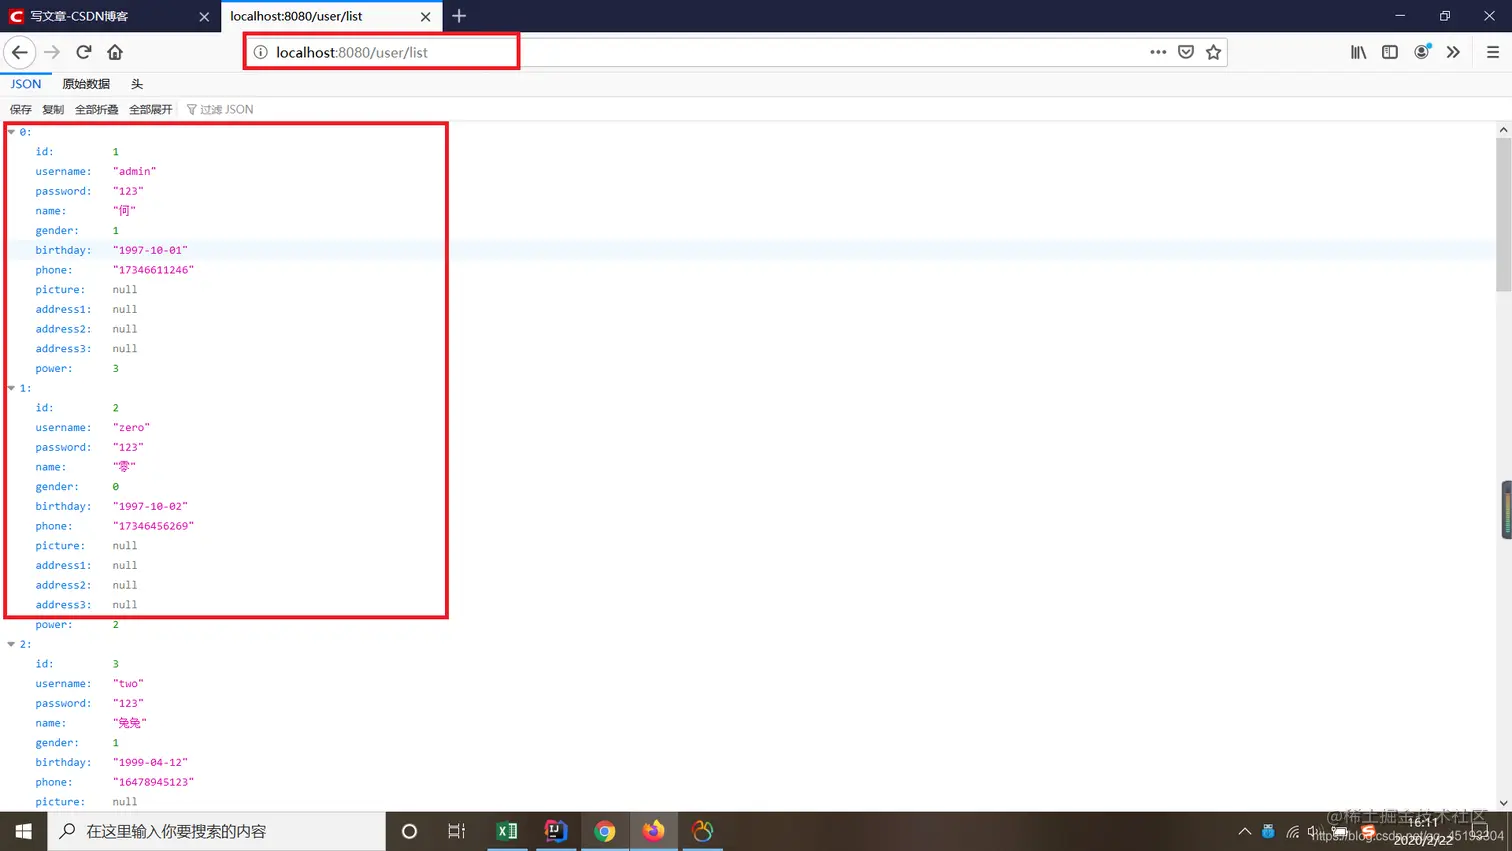This screenshot has width=1512, height=851.
Task: Open the Firefox hamburger menu
Action: click(x=1493, y=52)
